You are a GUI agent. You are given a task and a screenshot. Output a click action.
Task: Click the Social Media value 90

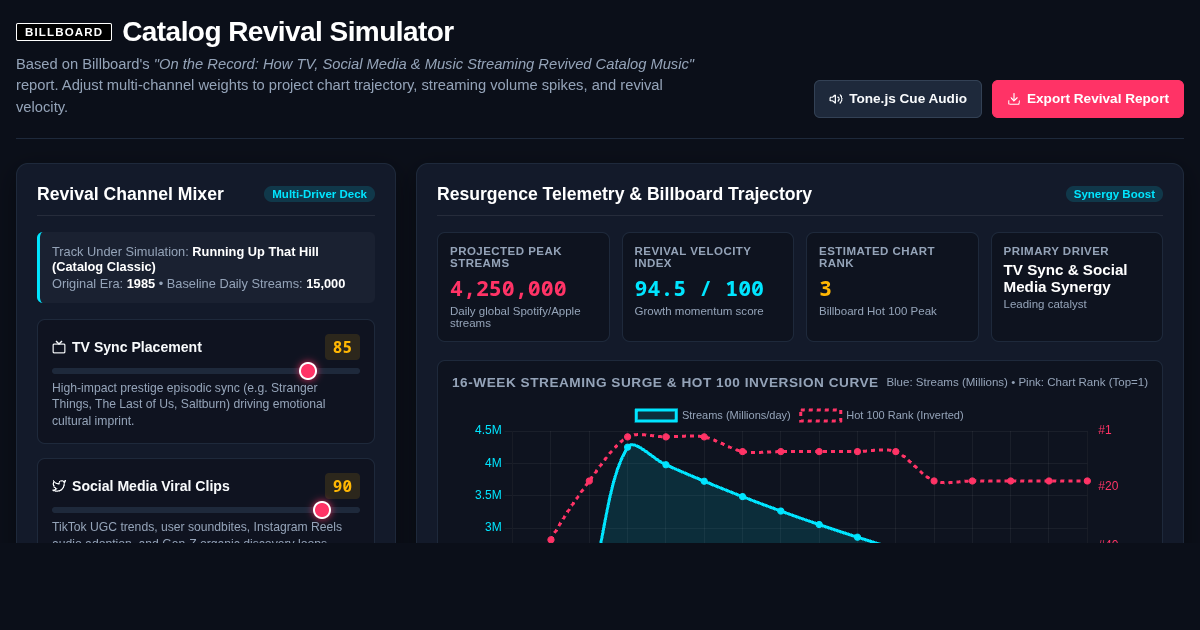click(x=342, y=486)
